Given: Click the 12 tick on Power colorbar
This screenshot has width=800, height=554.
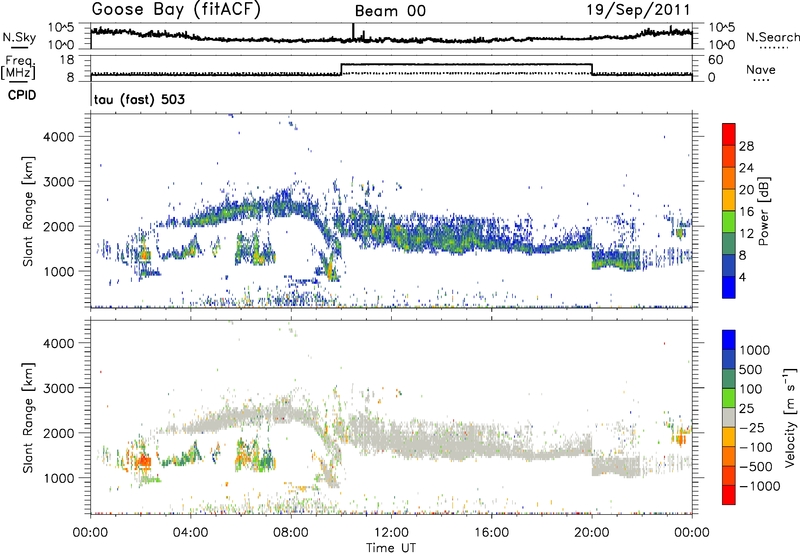Looking at the screenshot, I should click(746, 234).
